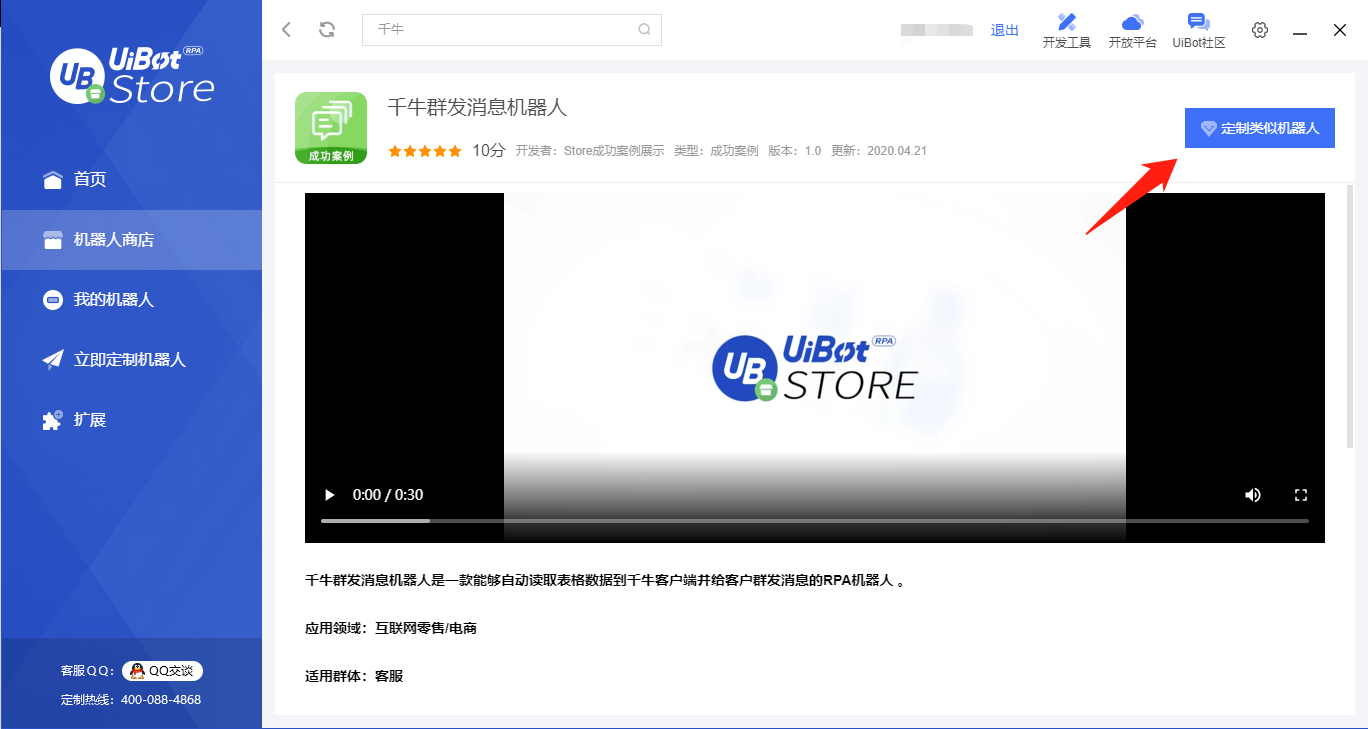Click the search magnifier icon
1368x729 pixels.
[643, 30]
